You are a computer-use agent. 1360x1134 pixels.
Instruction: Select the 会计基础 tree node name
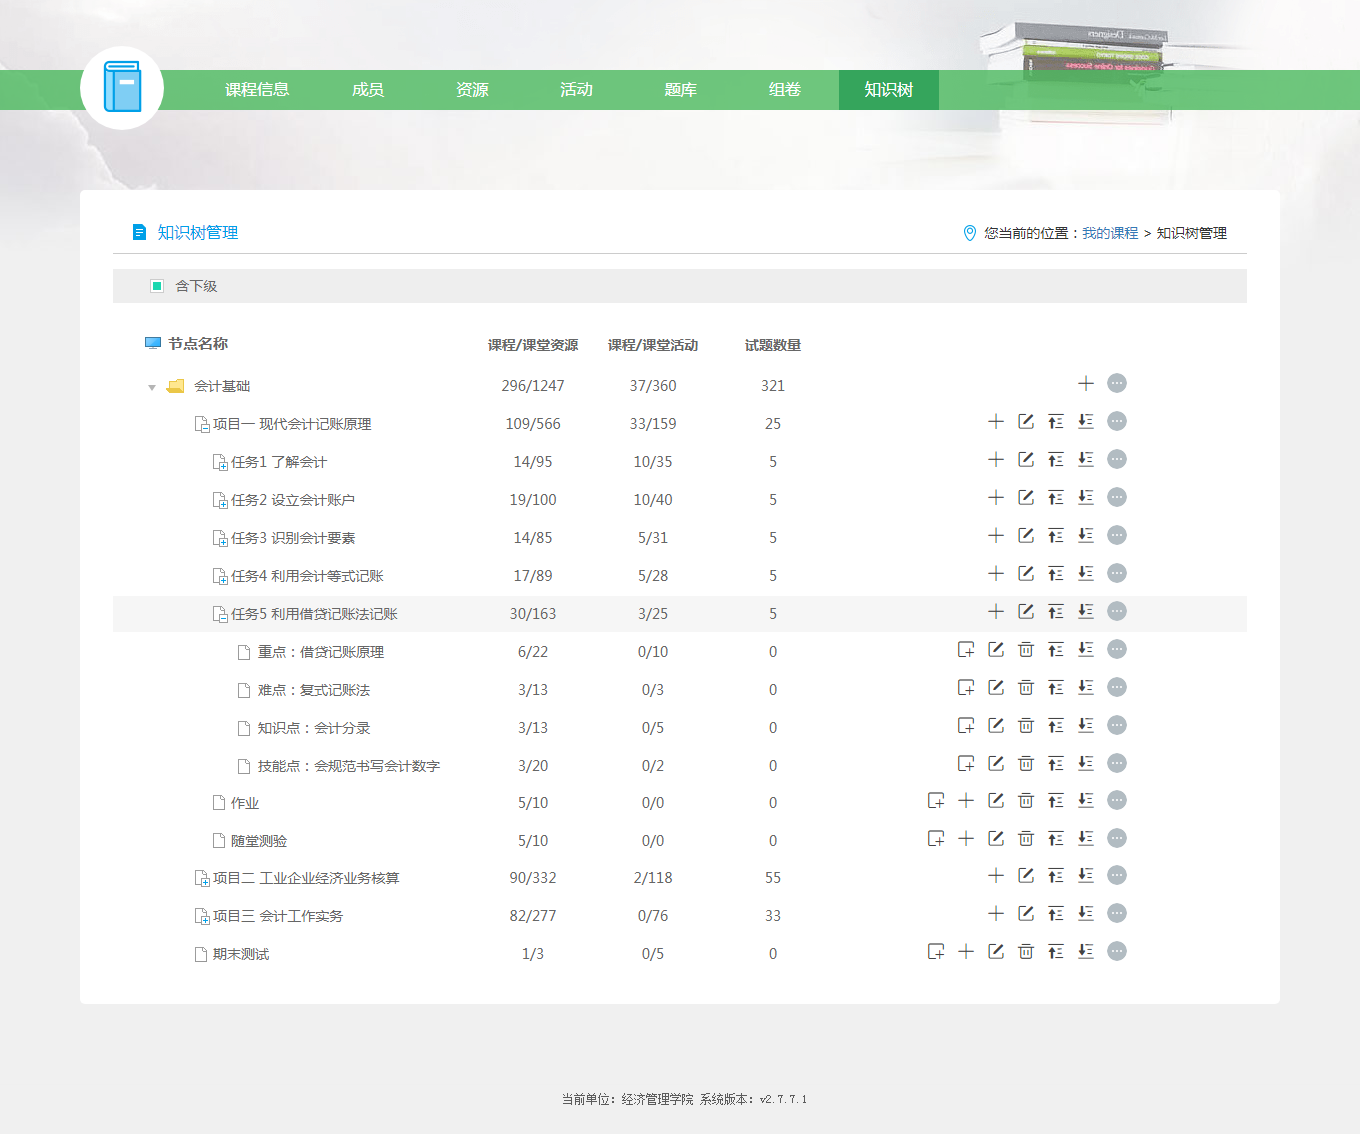click(x=222, y=386)
